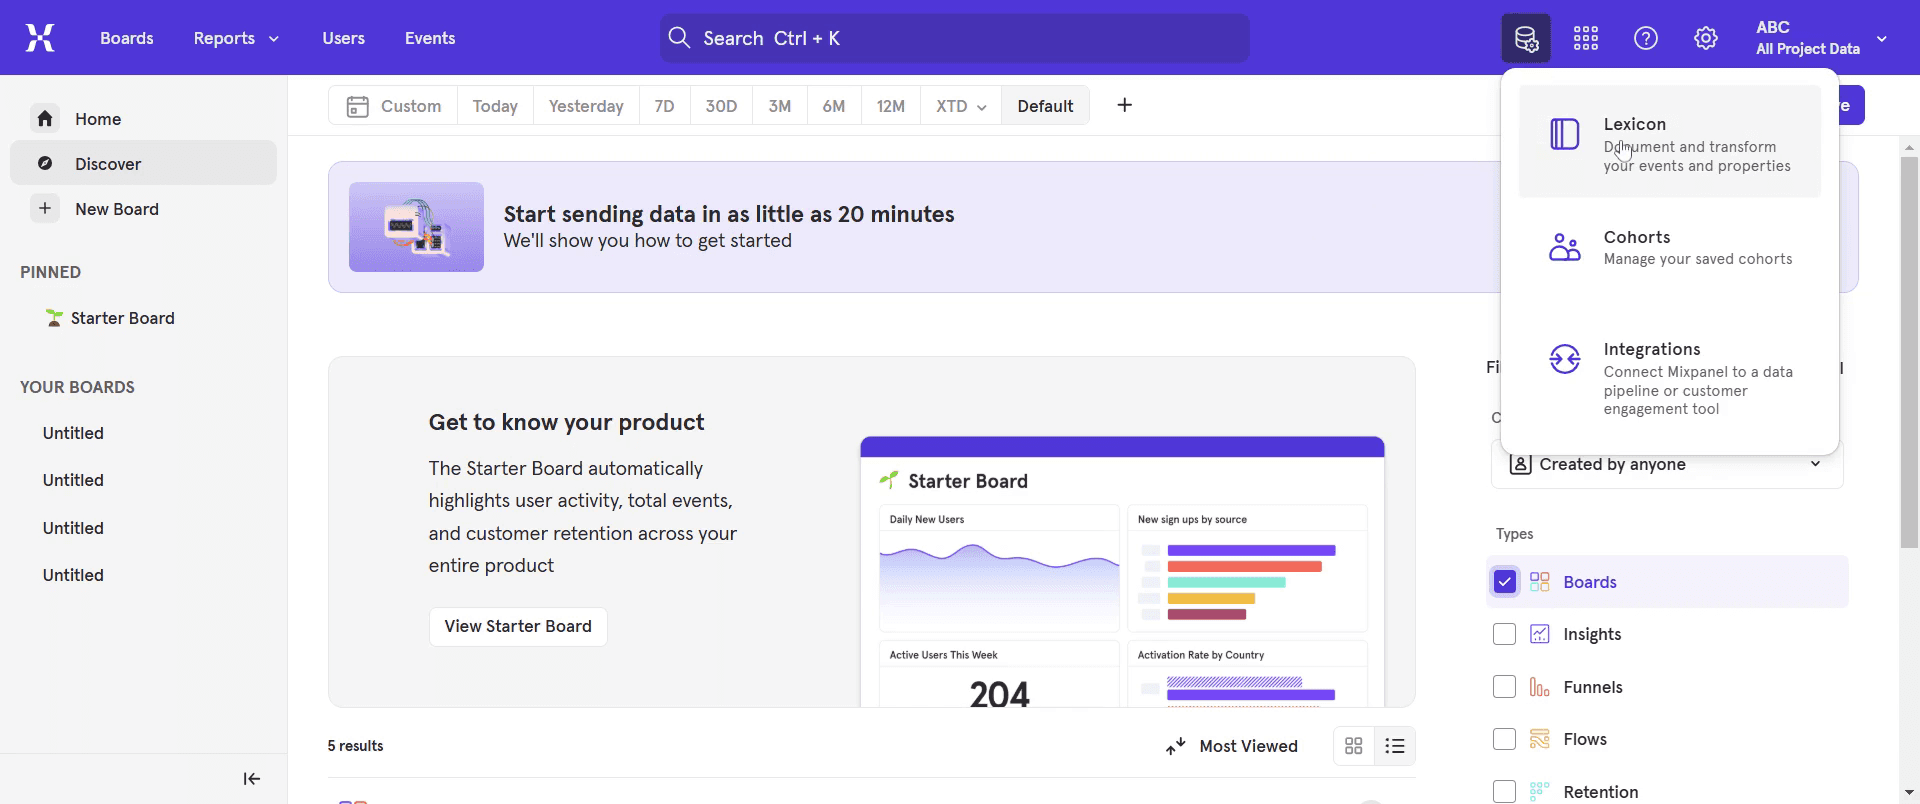Click the Boards type icon in filters
1920x804 pixels.
pos(1540,582)
